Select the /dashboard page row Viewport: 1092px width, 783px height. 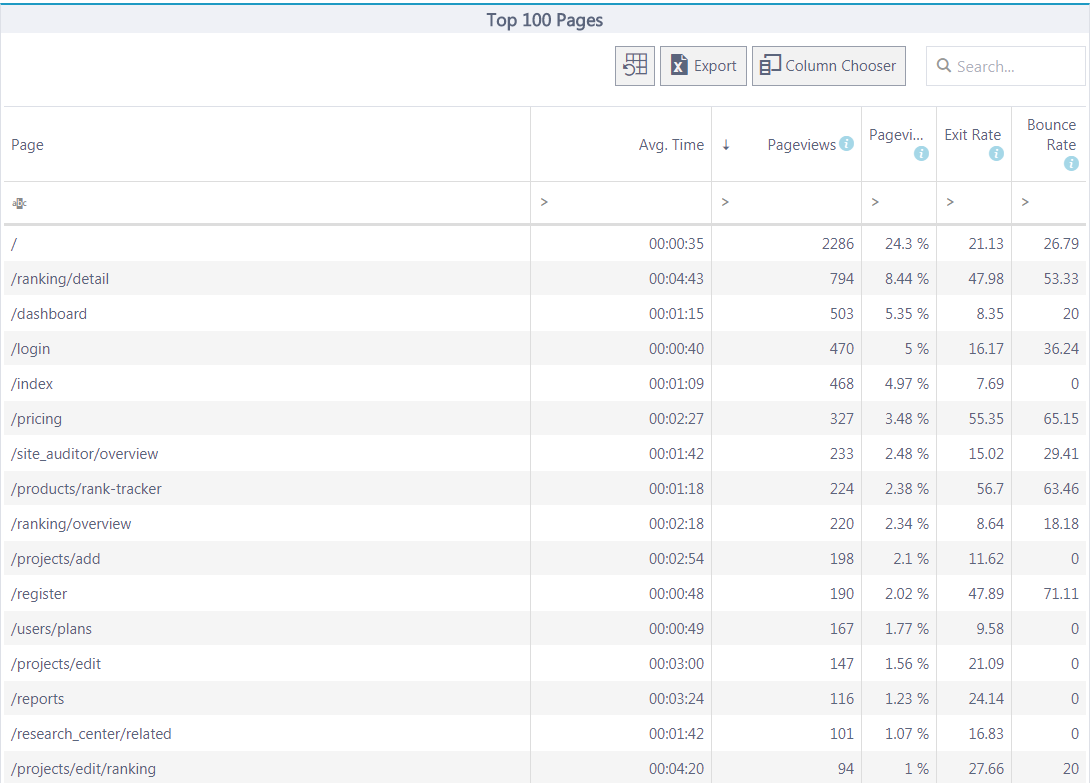click(x=545, y=313)
